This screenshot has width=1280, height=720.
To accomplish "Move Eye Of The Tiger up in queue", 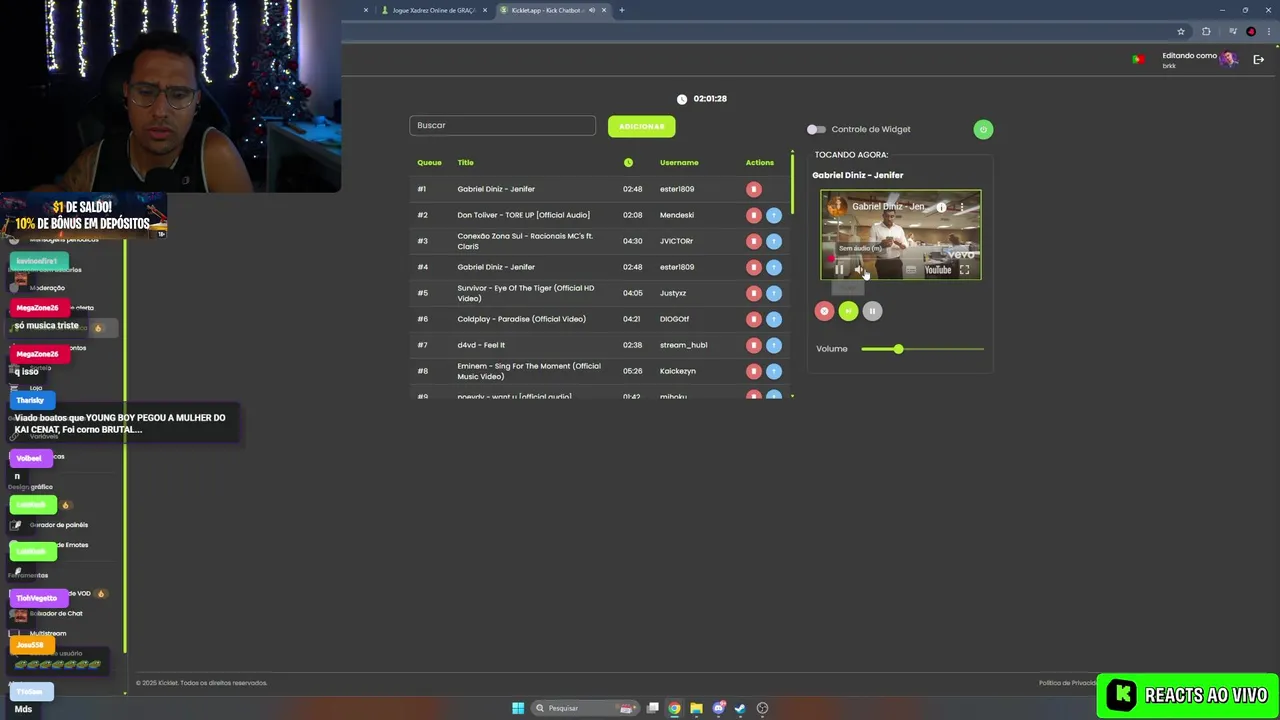I will pyautogui.click(x=774, y=293).
